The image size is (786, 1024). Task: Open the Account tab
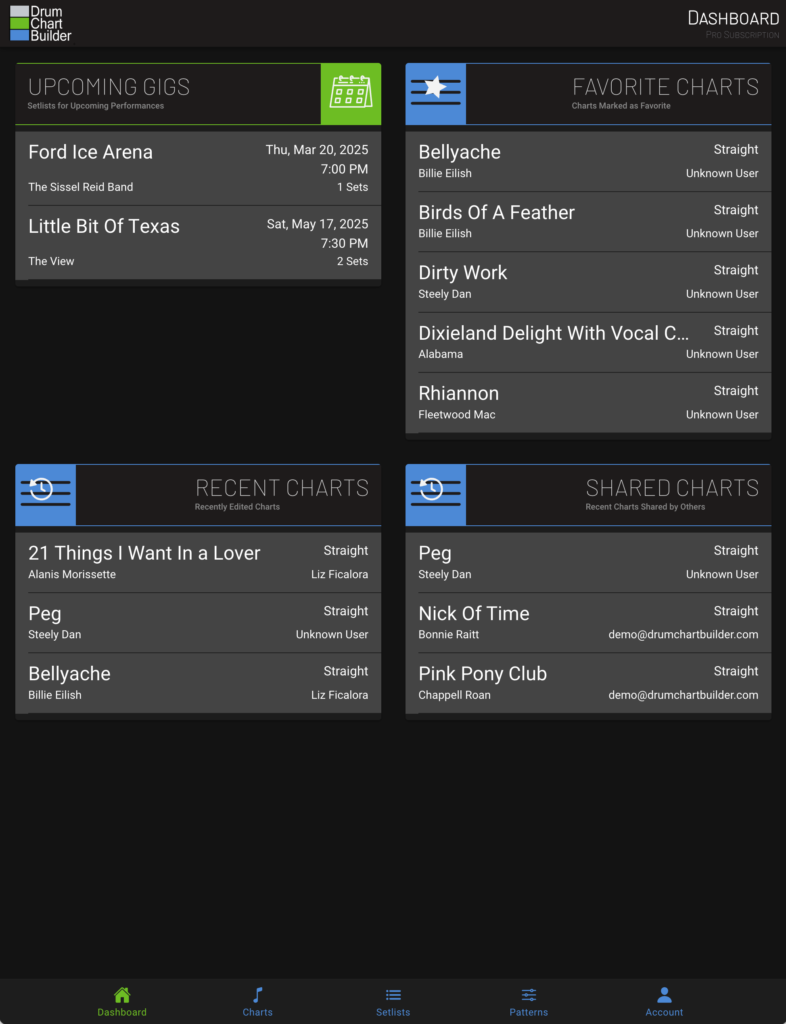point(664,1001)
